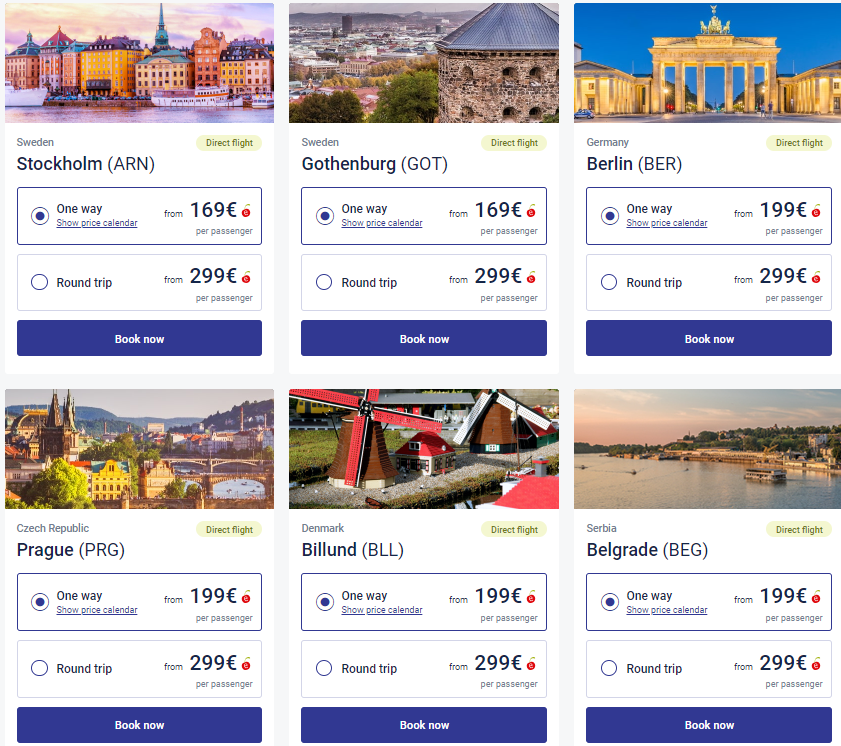Show price calendar for Belgrade flight
The width and height of the screenshot is (841, 746).
(667, 610)
